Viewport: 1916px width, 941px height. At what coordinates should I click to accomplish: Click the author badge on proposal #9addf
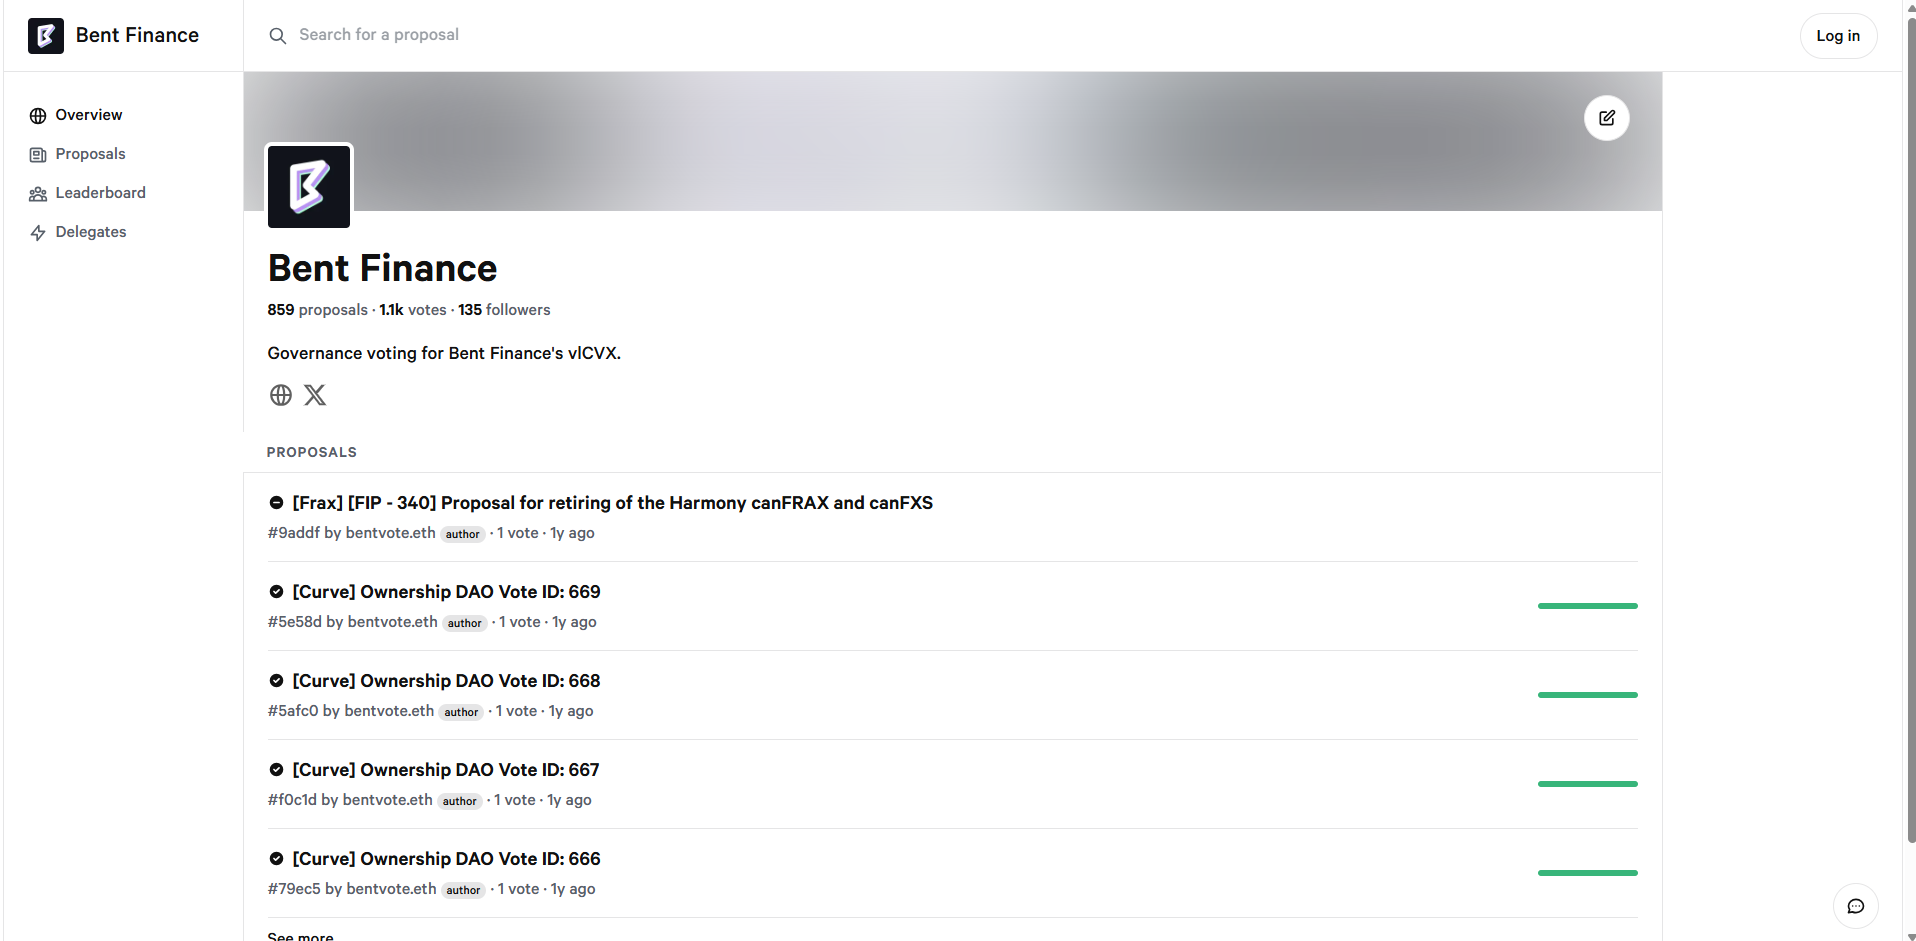point(463,534)
